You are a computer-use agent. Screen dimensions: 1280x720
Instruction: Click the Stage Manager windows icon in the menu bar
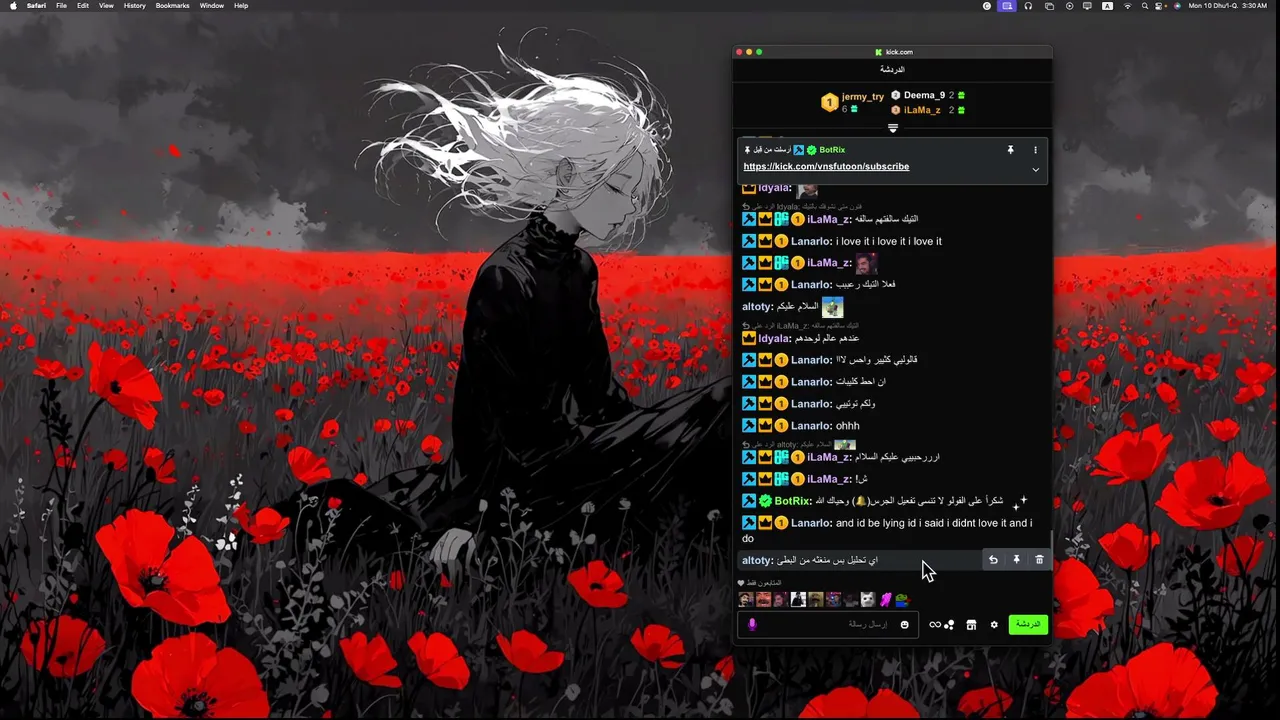click(1049, 6)
